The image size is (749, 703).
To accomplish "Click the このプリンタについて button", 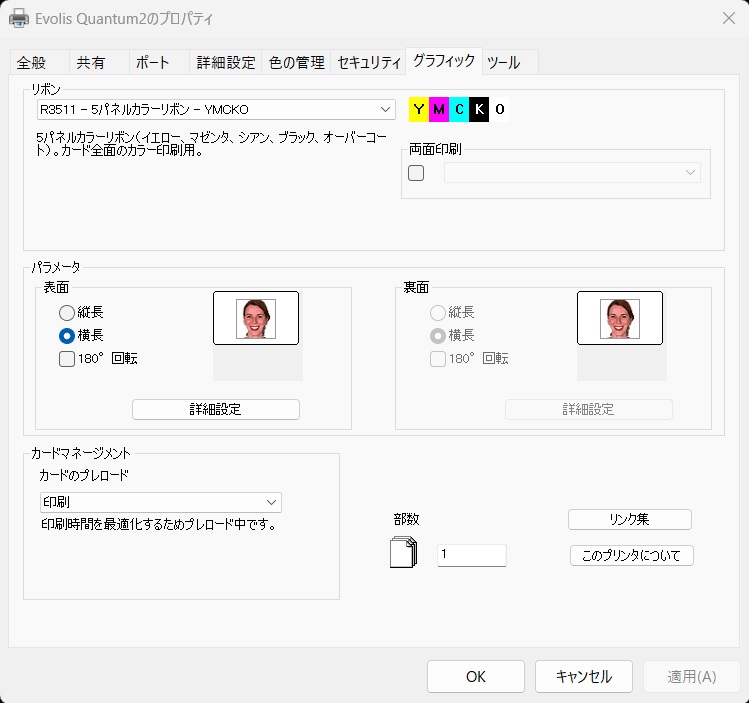I will pos(632,555).
